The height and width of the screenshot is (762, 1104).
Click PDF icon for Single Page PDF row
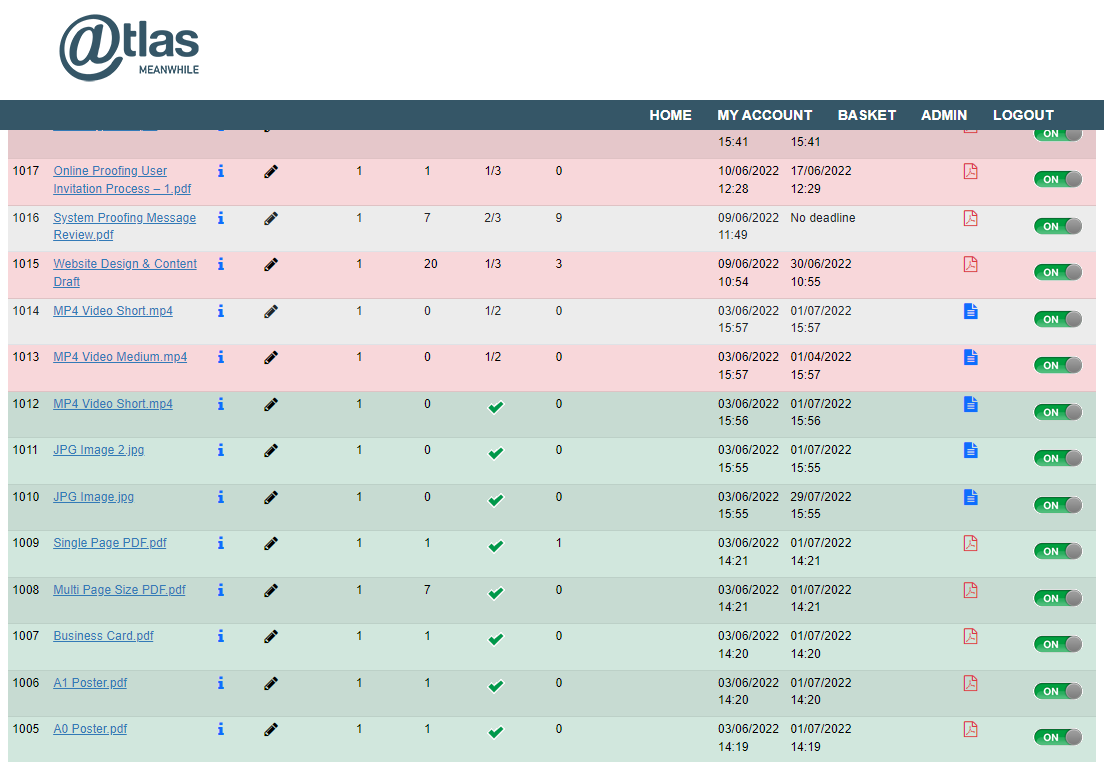point(970,543)
